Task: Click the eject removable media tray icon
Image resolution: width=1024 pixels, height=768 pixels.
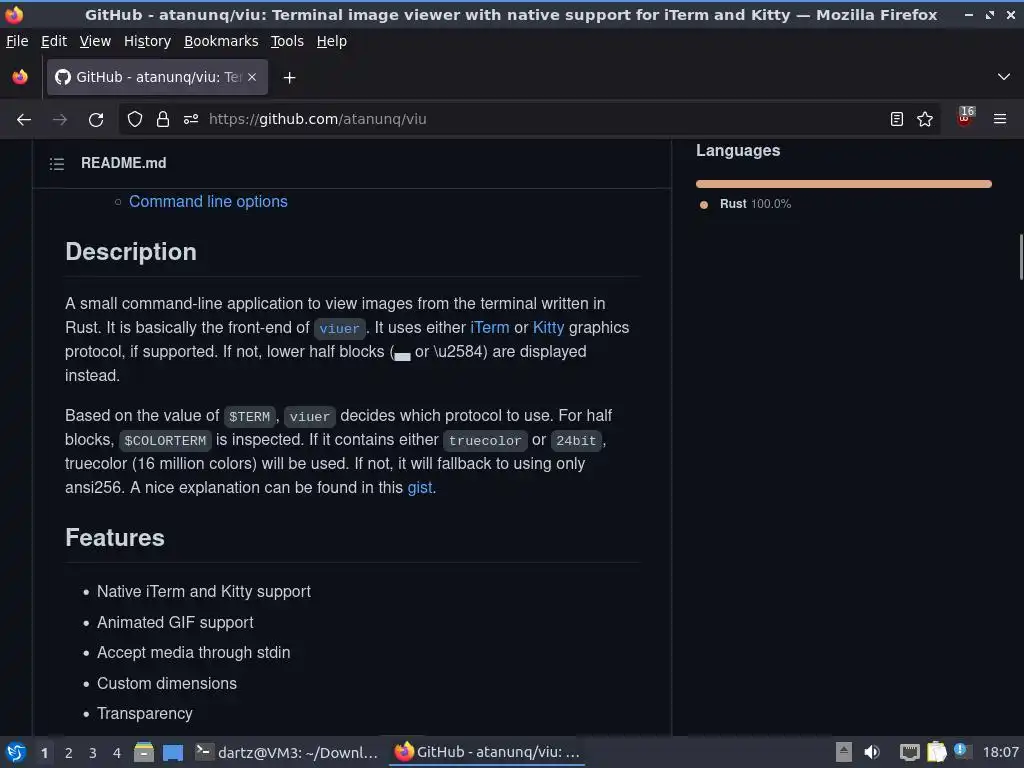Action: pyautogui.click(x=844, y=752)
